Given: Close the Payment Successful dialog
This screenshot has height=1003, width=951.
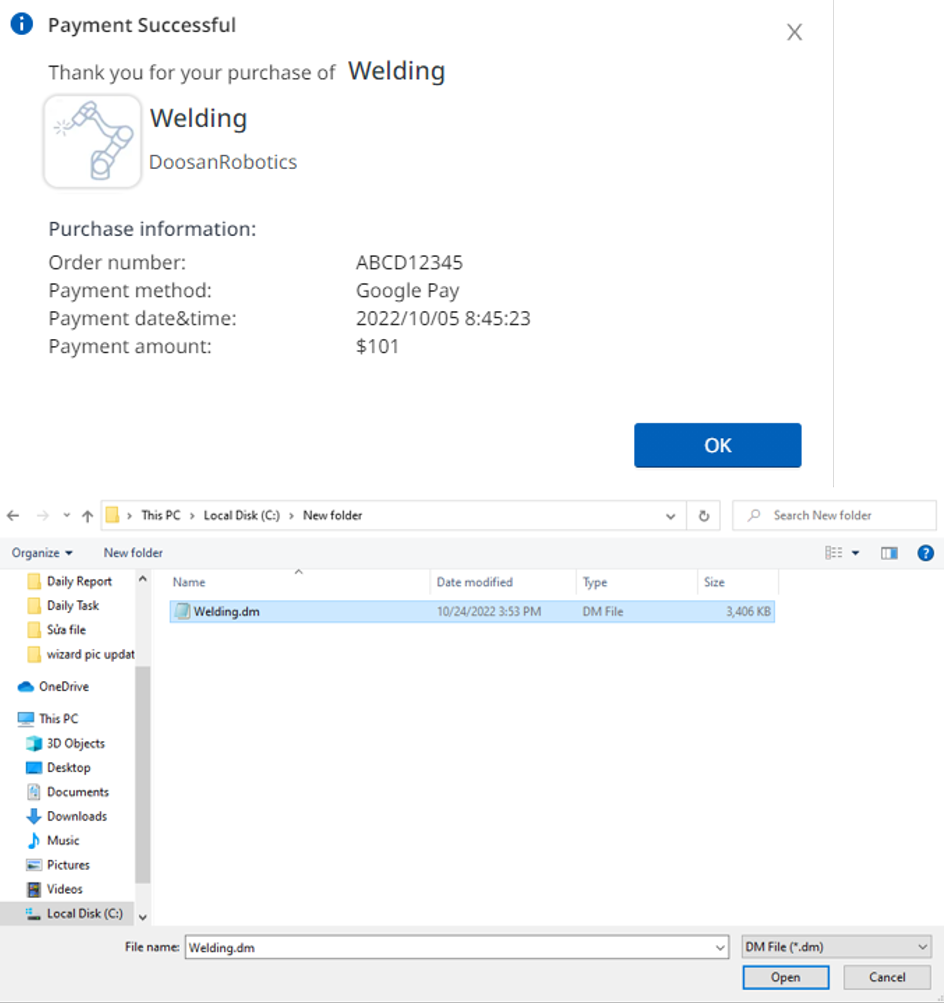Looking at the screenshot, I should 794,32.
